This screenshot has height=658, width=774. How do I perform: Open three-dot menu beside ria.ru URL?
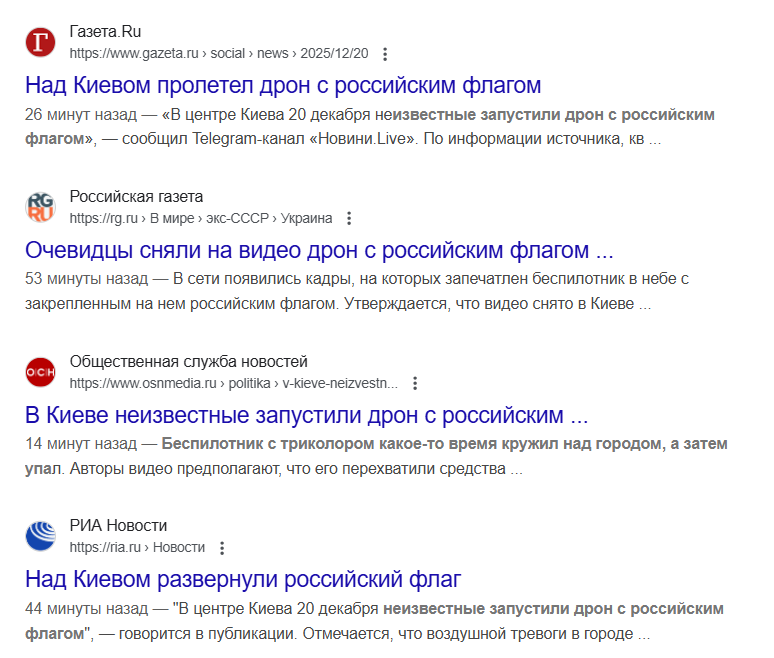pyautogui.click(x=222, y=548)
